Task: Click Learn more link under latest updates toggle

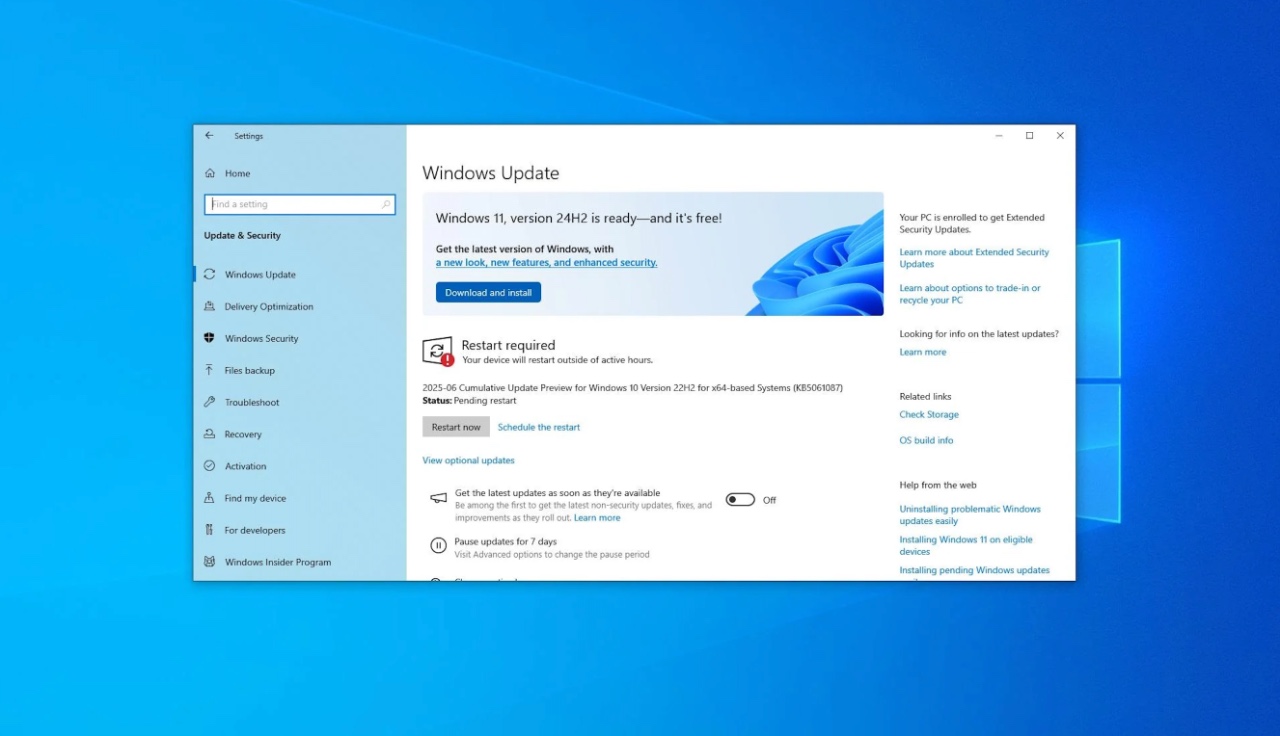Action: click(x=597, y=518)
